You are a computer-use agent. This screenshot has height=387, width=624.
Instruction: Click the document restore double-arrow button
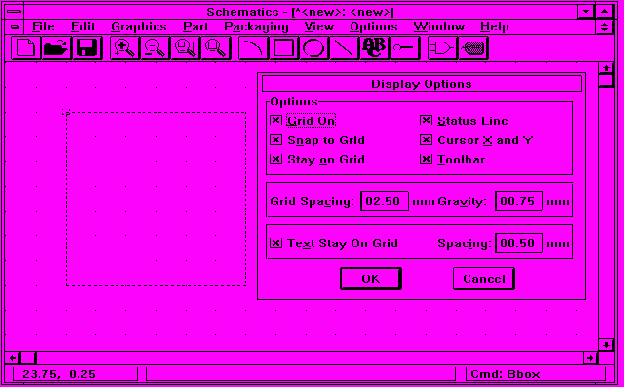point(604,27)
